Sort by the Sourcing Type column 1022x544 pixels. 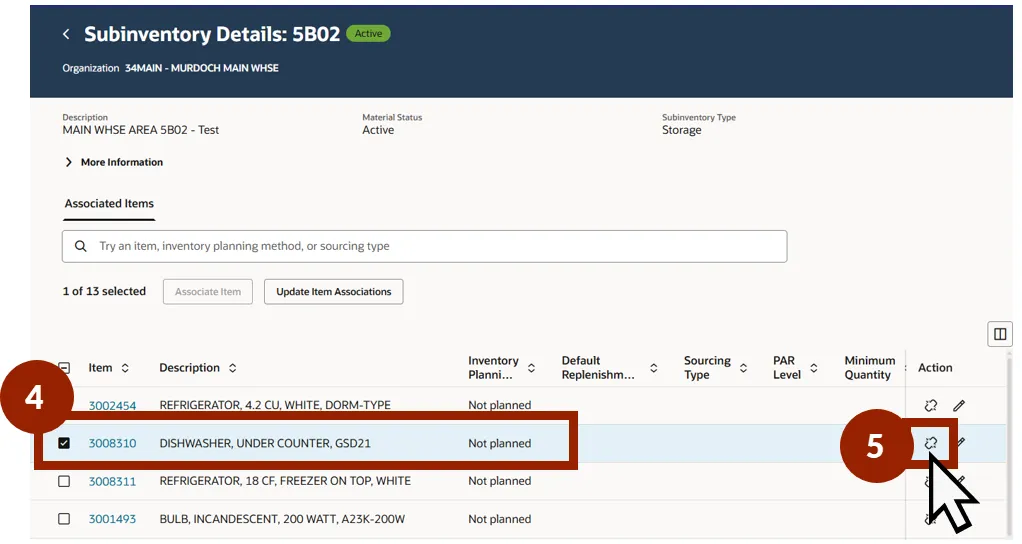(x=743, y=368)
